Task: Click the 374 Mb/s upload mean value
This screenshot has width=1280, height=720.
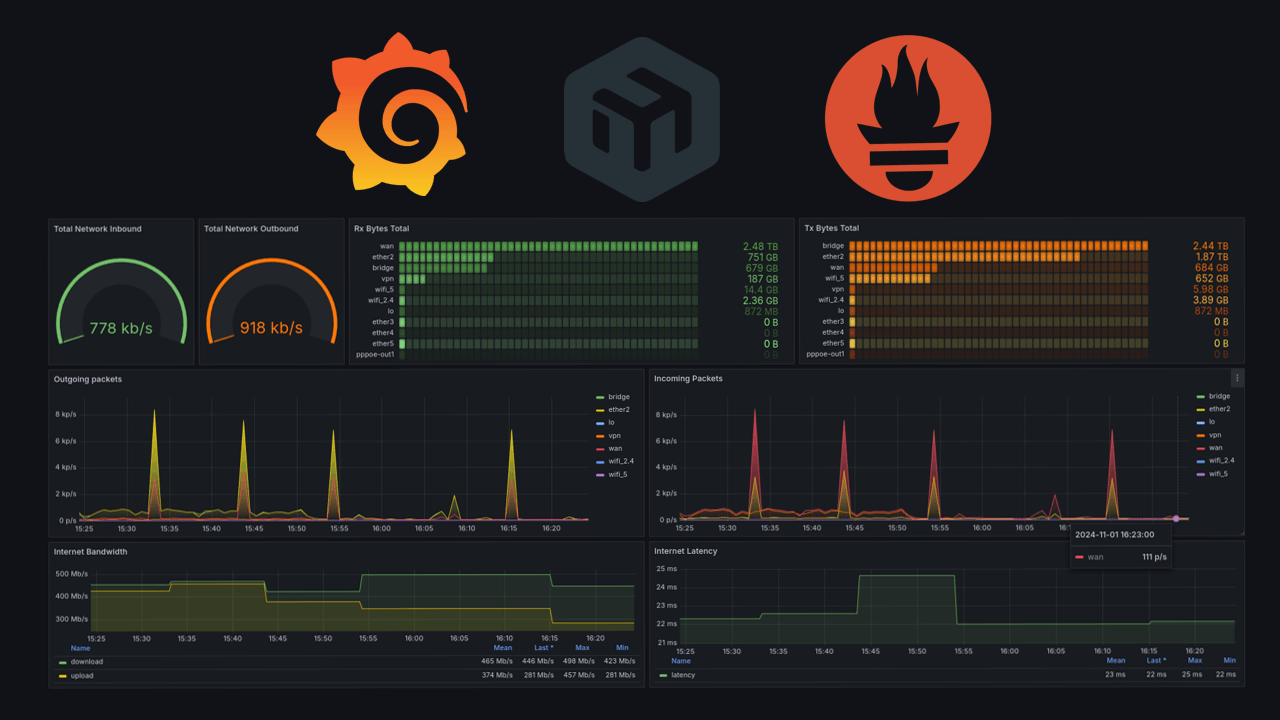Action: 496,675
